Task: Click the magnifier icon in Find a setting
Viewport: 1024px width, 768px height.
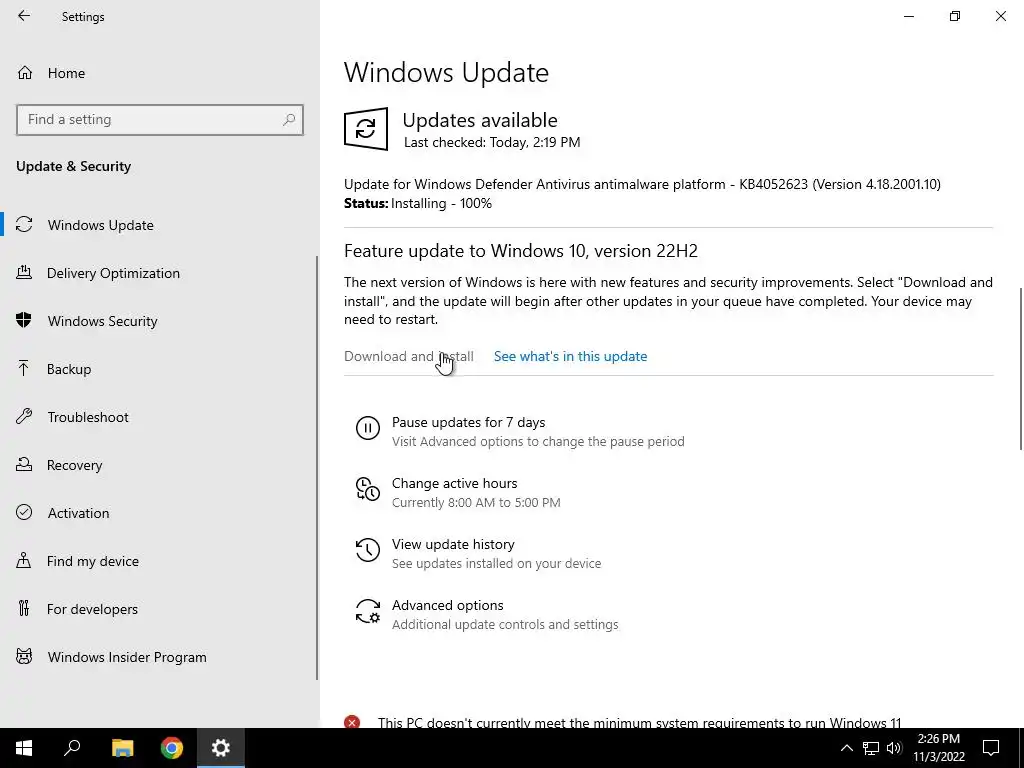Action: tap(289, 120)
